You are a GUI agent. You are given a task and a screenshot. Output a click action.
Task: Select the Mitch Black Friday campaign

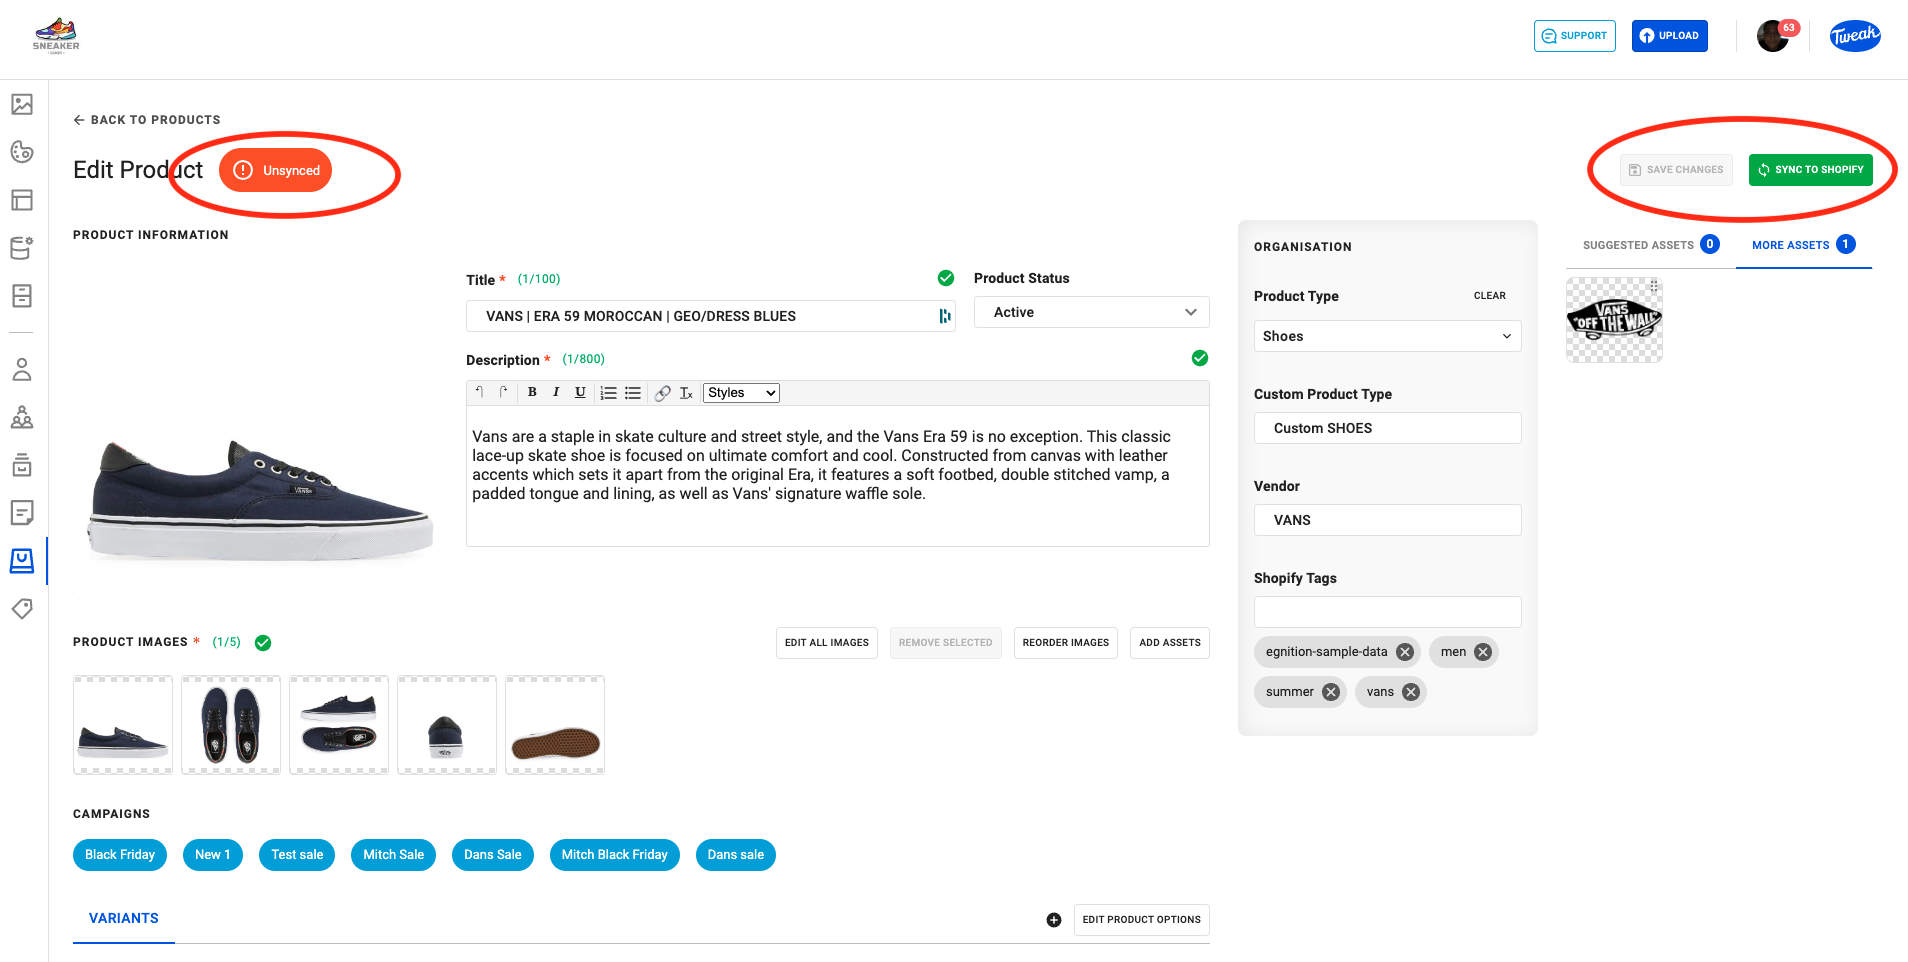[x=615, y=855]
